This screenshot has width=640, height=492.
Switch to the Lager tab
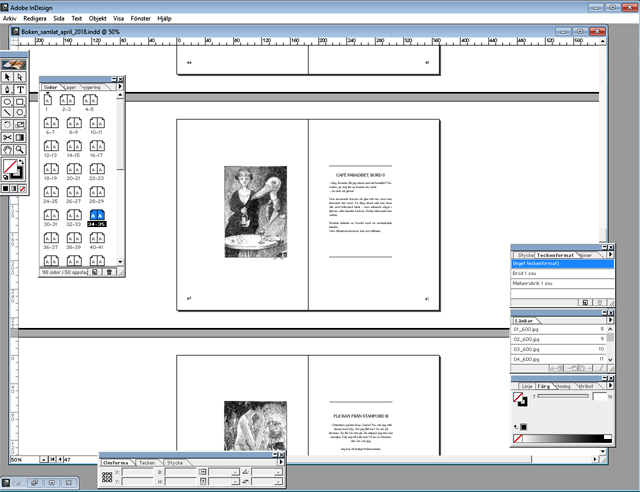coord(71,87)
